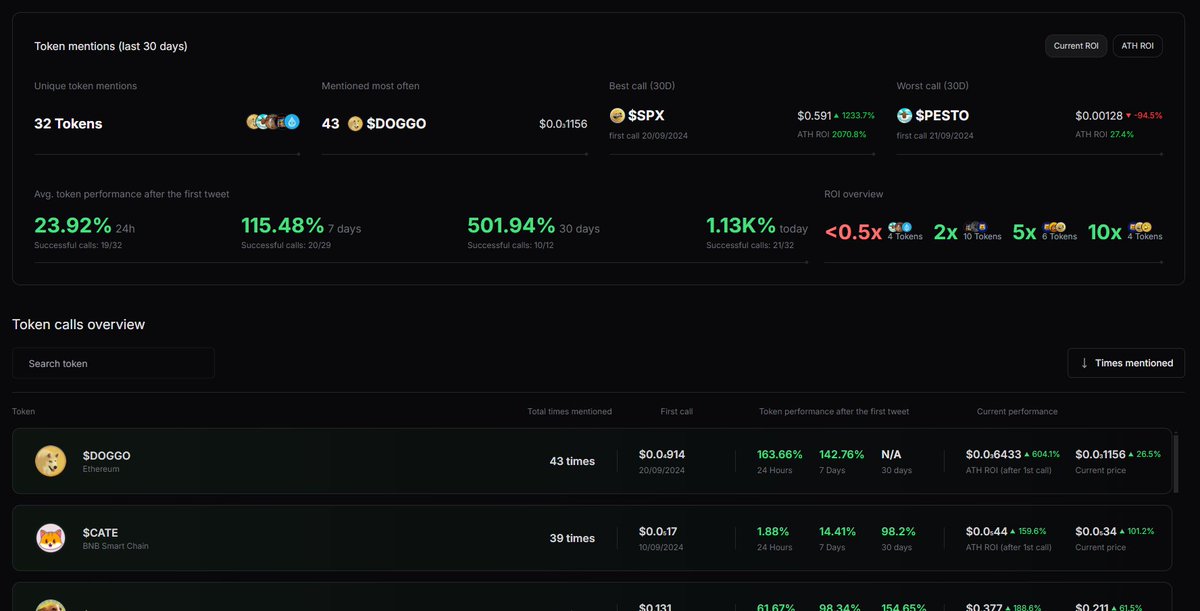
Task: Click the 501.94% 30 days performance value
Action: [511, 225]
